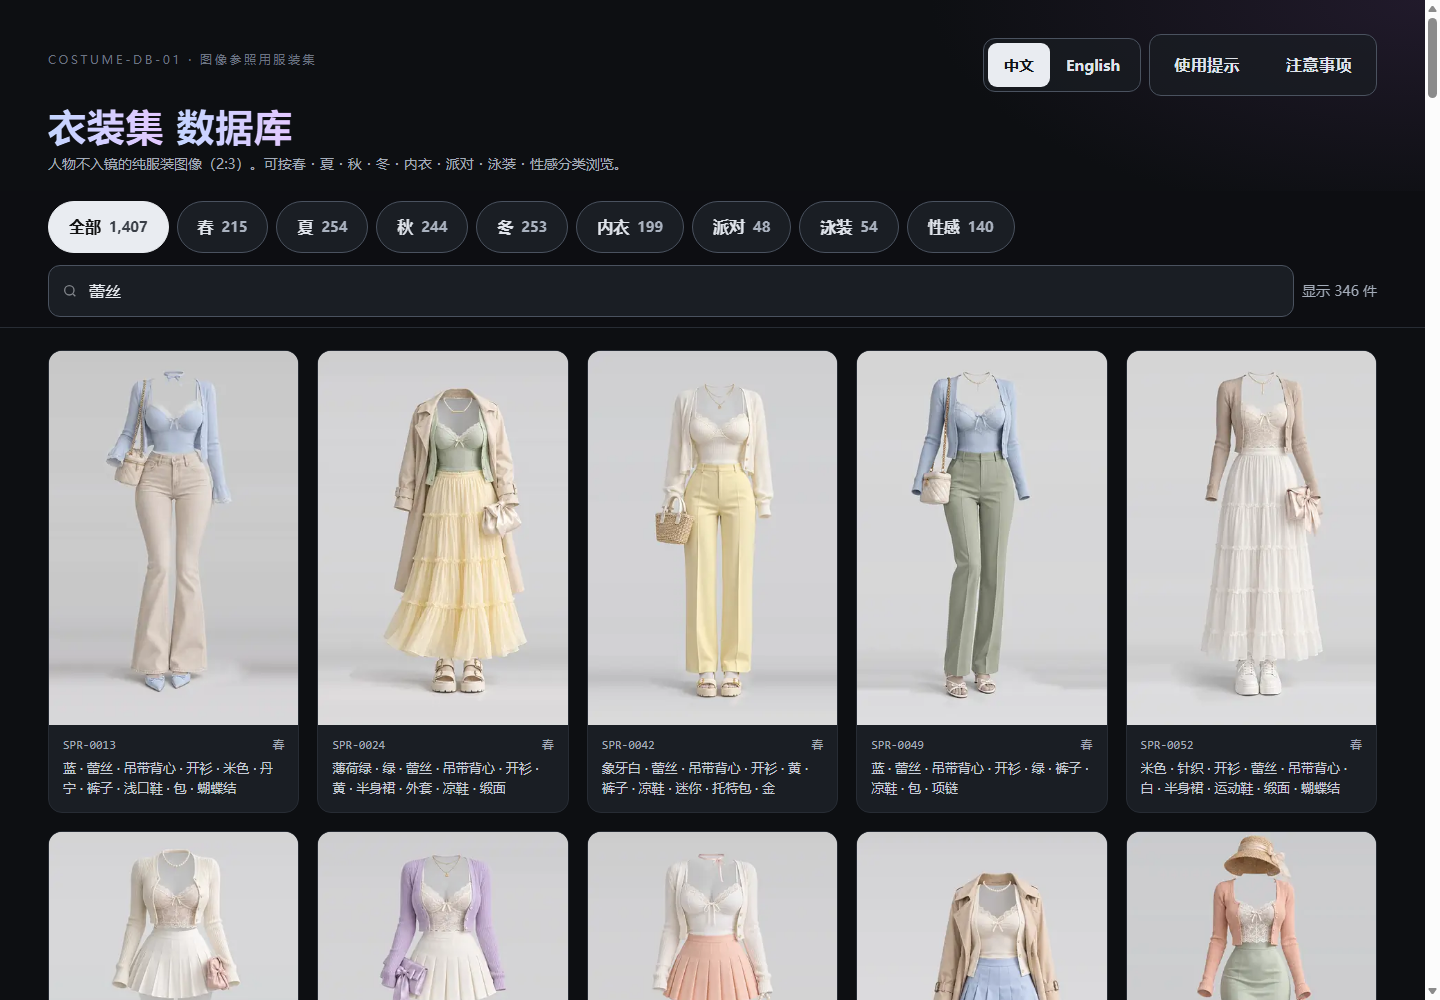Filter by 夏 254 category

pyautogui.click(x=322, y=227)
